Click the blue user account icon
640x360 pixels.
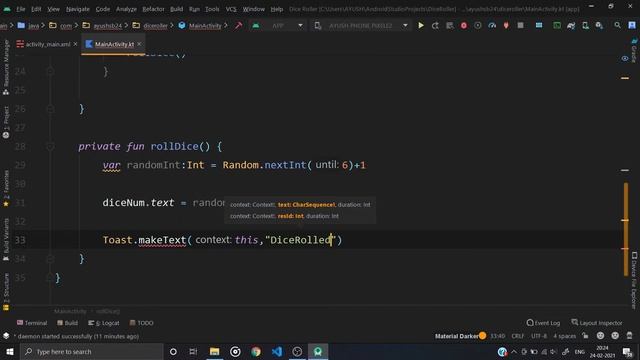click(x=632, y=25)
